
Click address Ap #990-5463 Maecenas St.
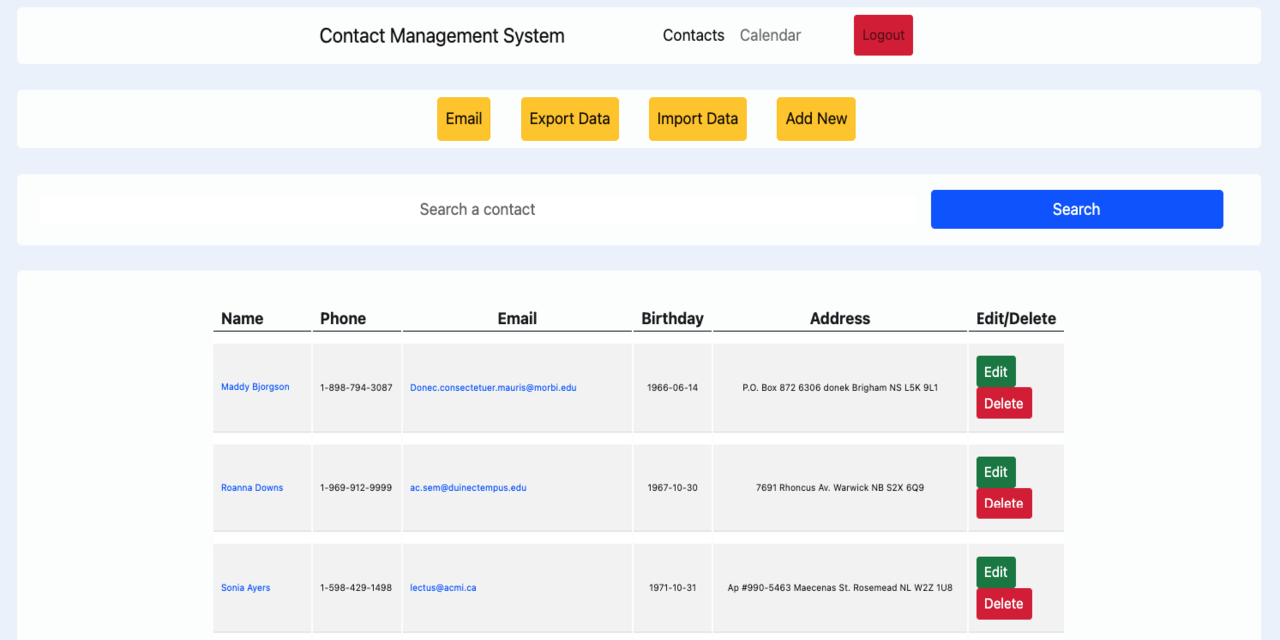tap(840, 588)
